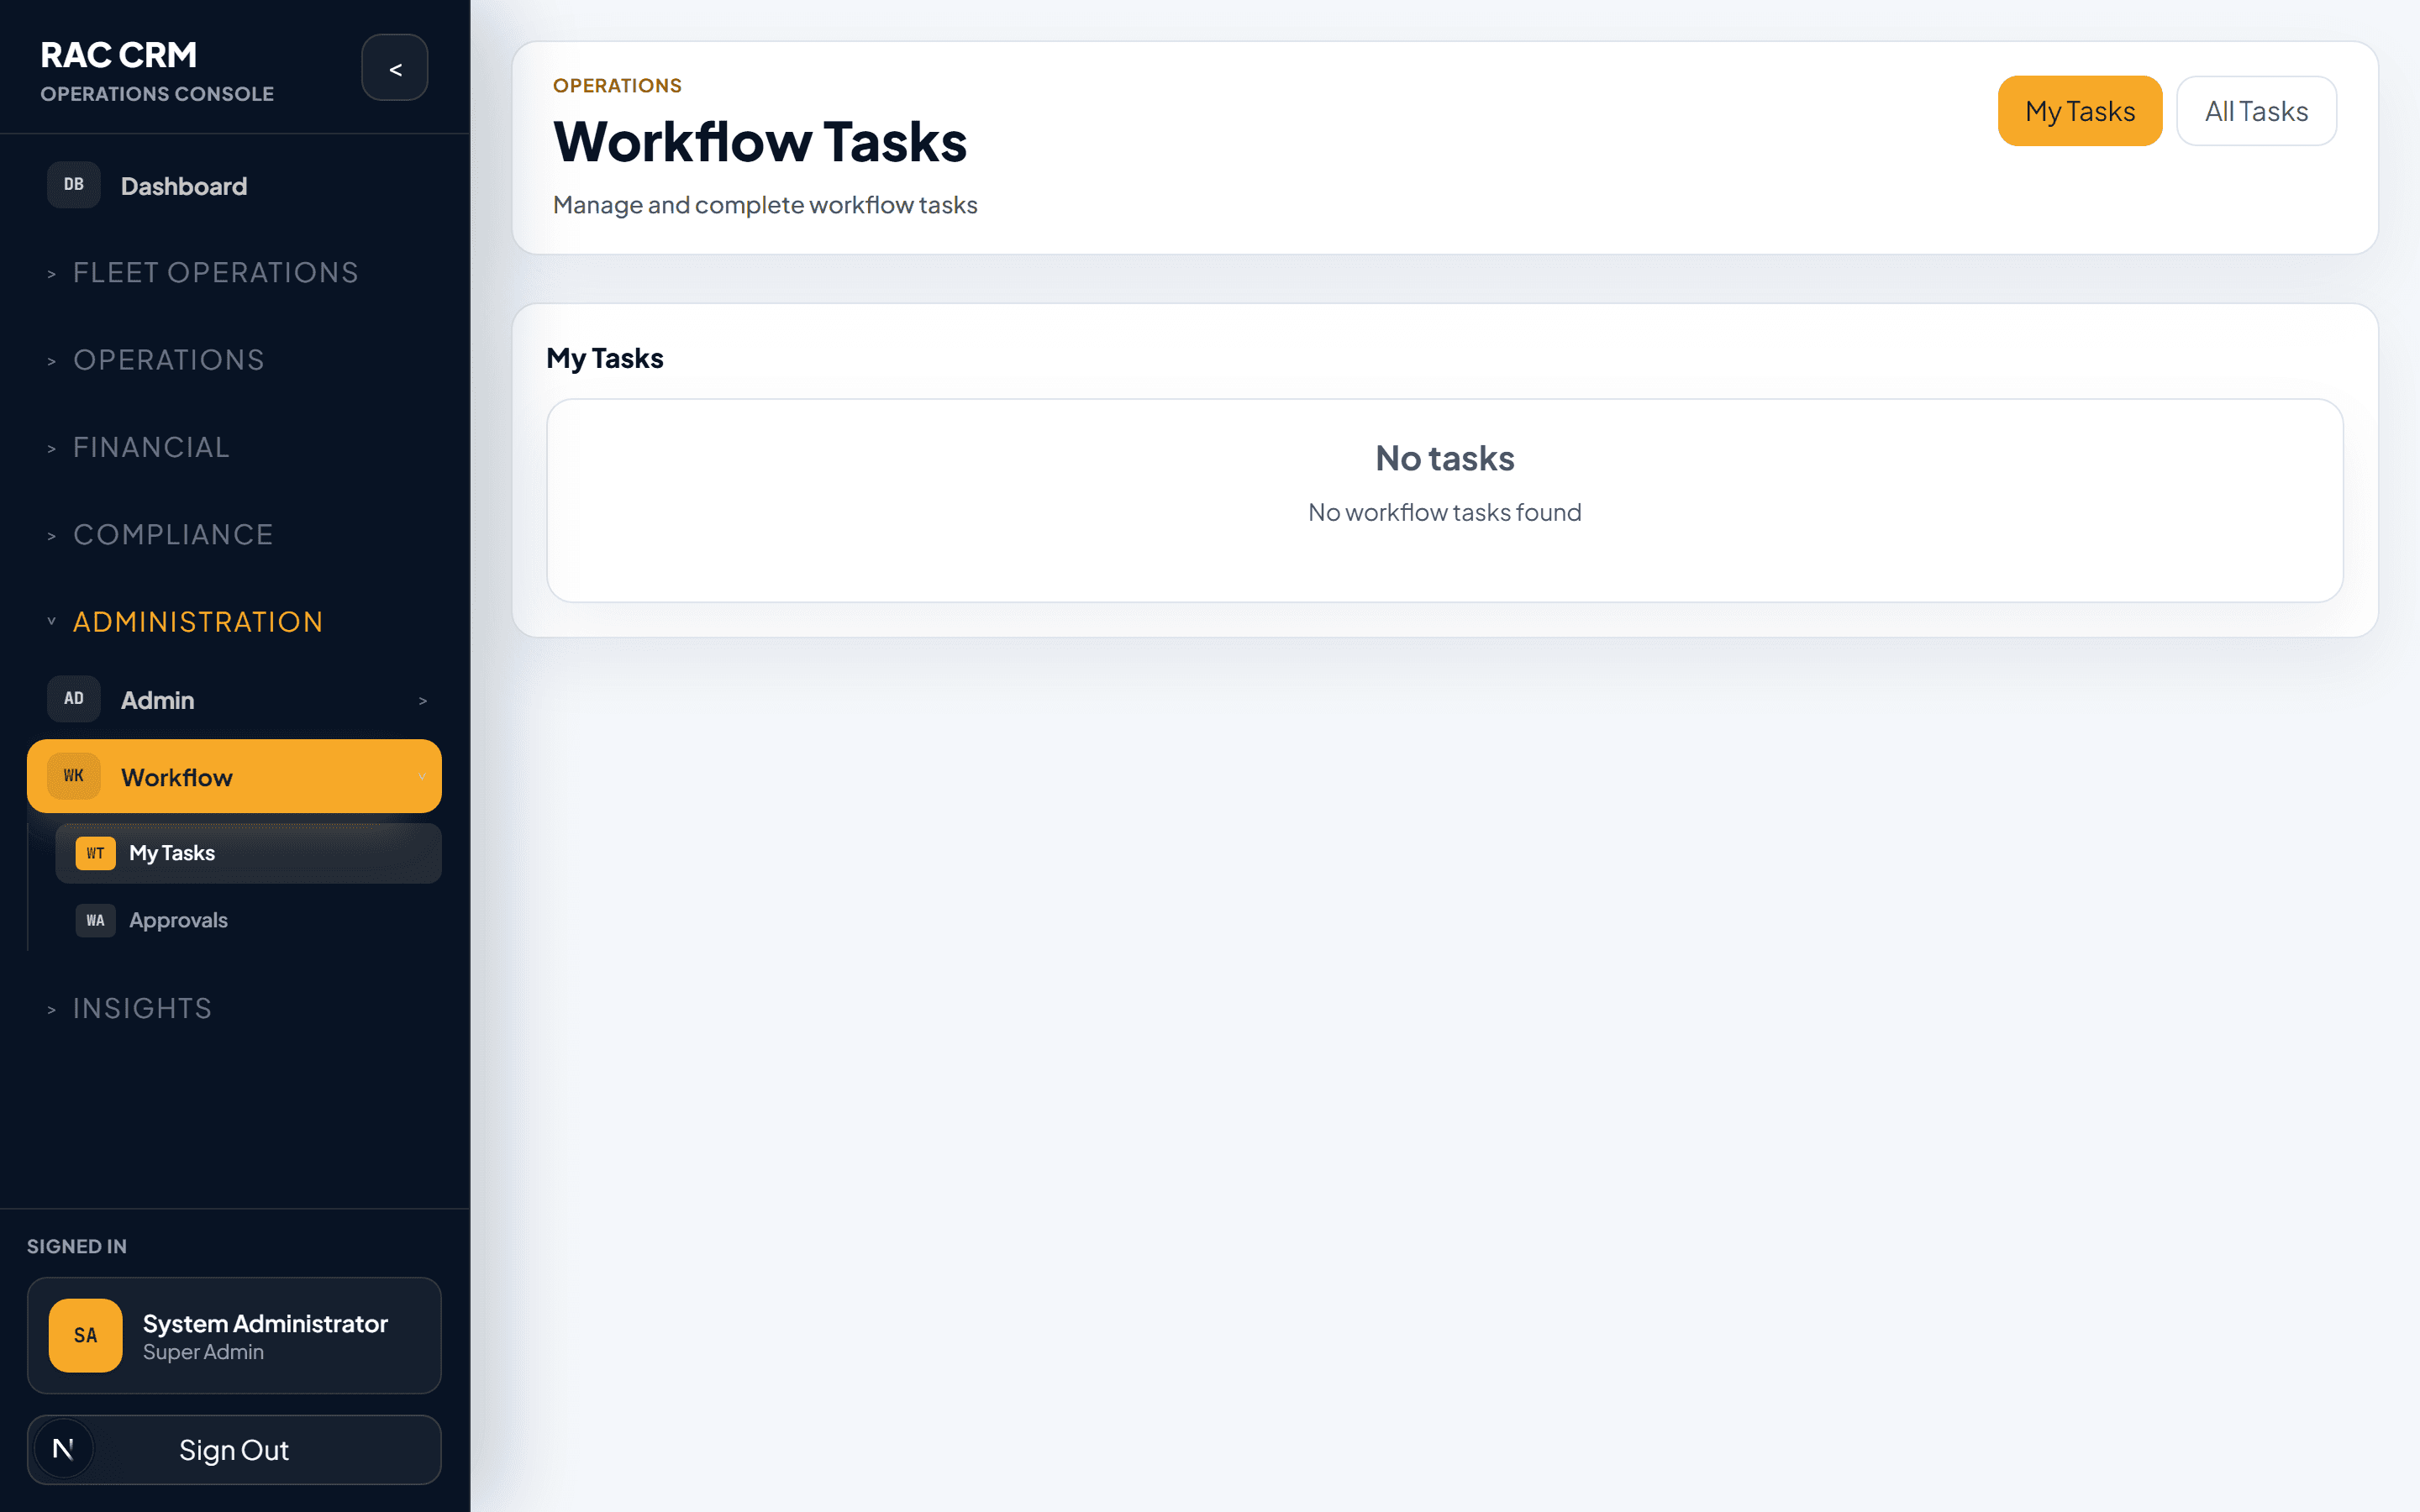The image size is (2420, 1512).
Task: Switch to the My Tasks tab button
Action: click(2080, 111)
